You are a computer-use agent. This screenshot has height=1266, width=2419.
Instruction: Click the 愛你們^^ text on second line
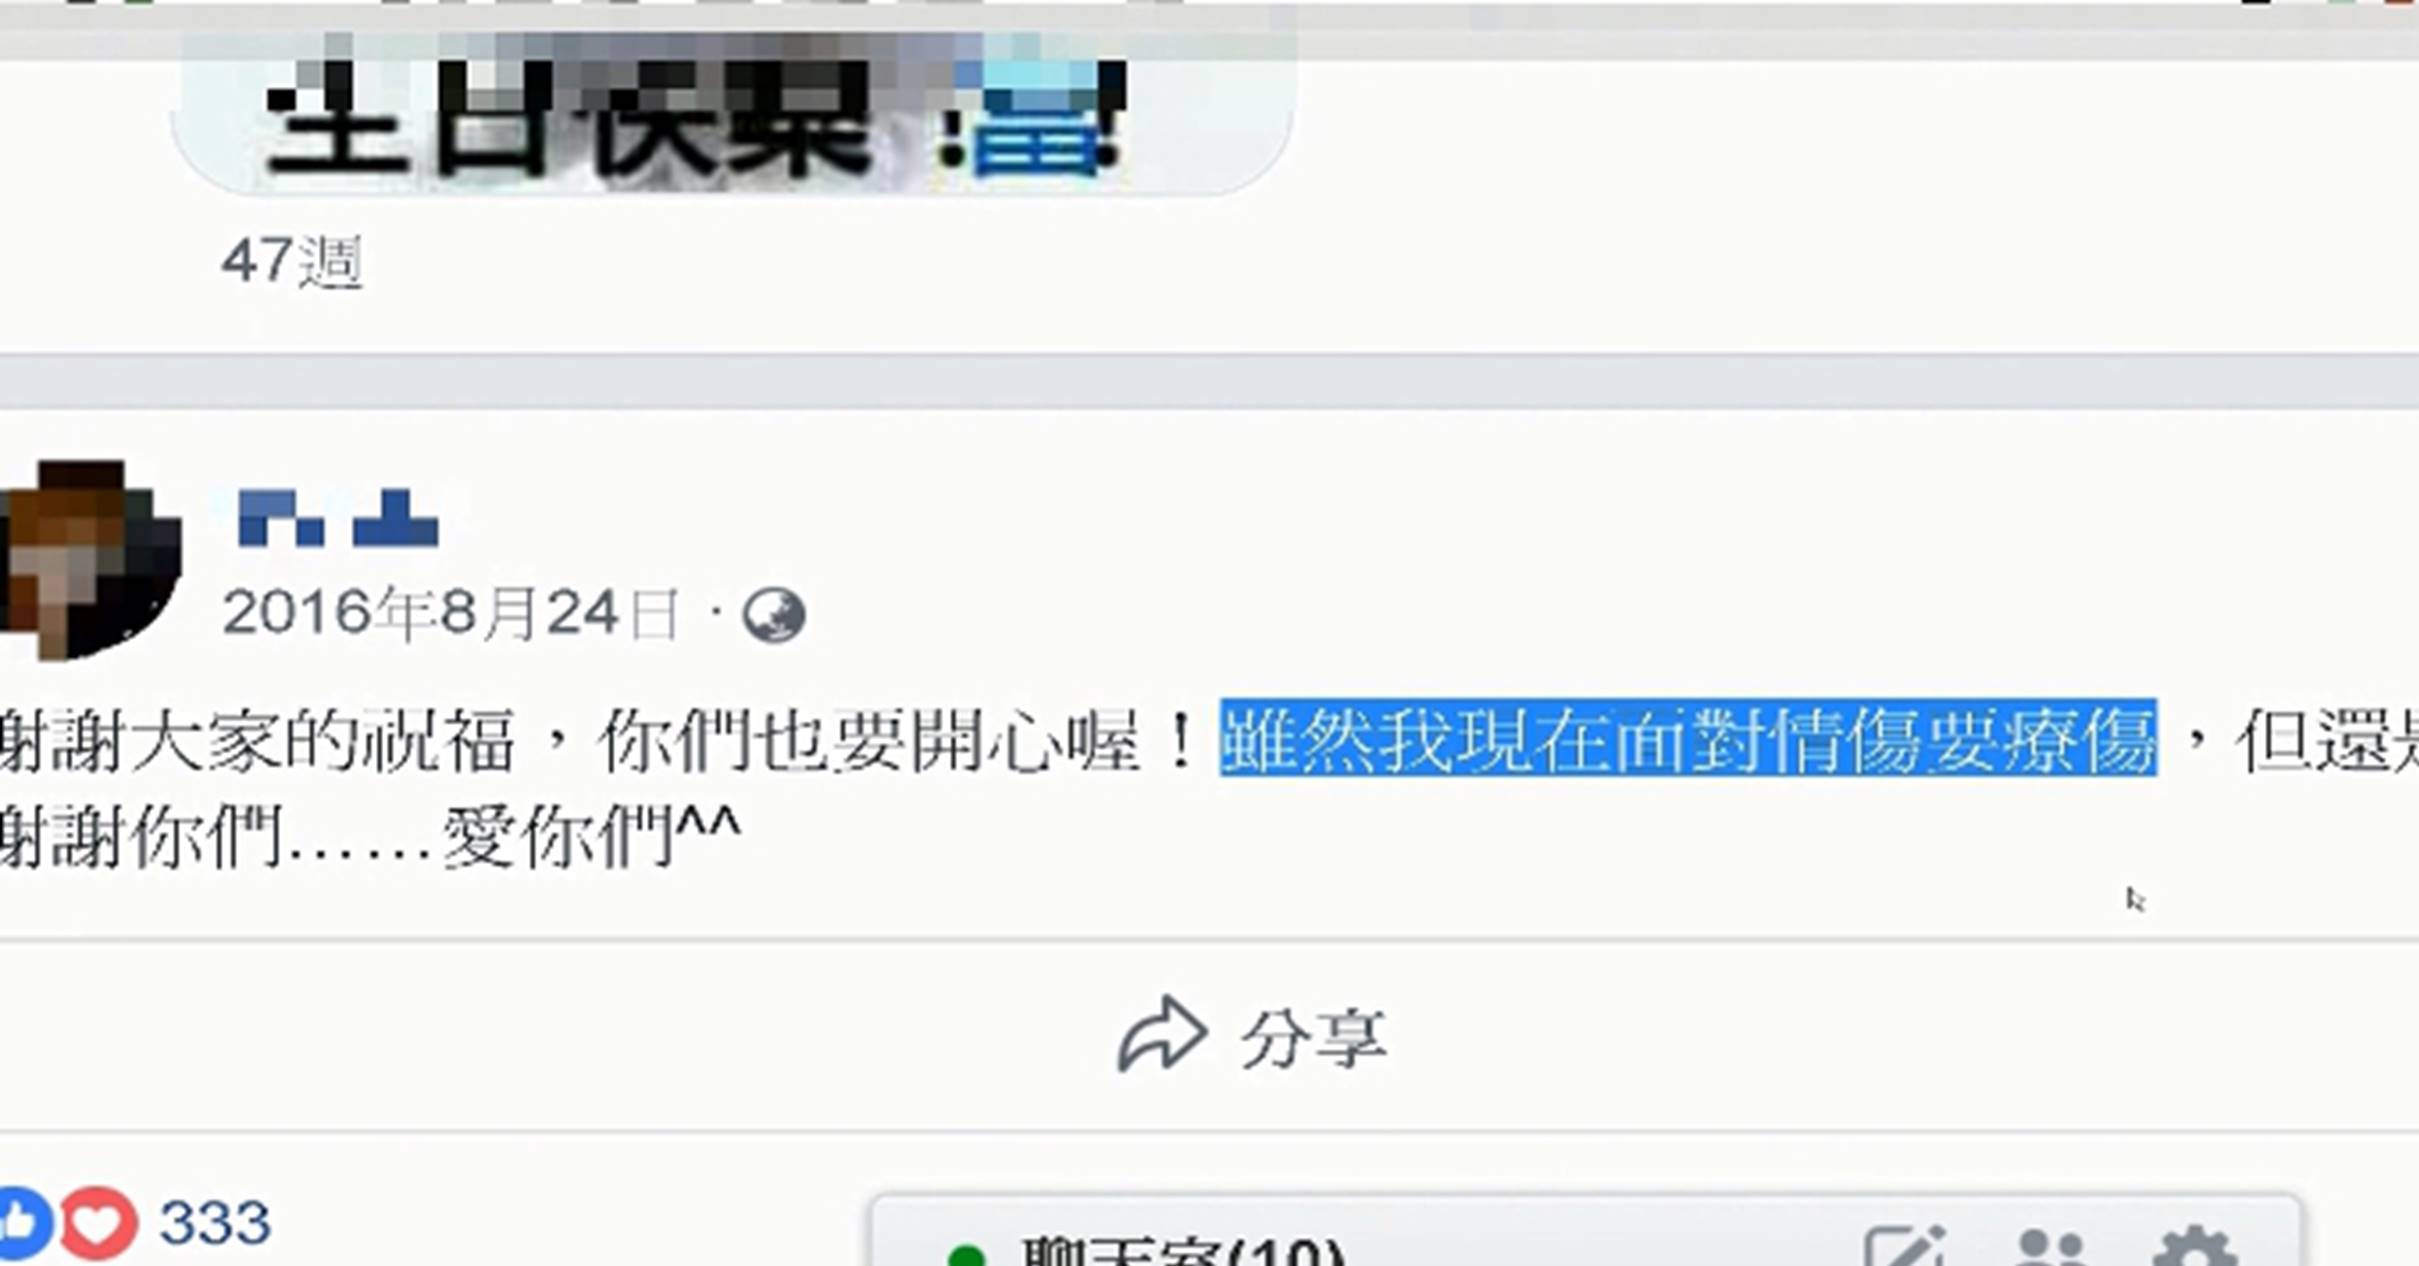(x=591, y=835)
